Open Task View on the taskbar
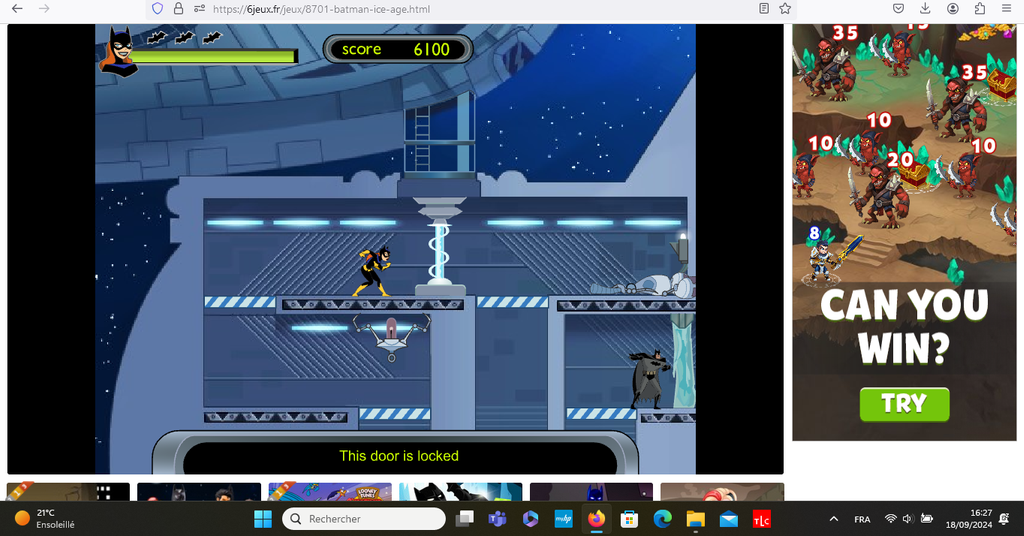Image resolution: width=1024 pixels, height=536 pixels. click(x=464, y=519)
